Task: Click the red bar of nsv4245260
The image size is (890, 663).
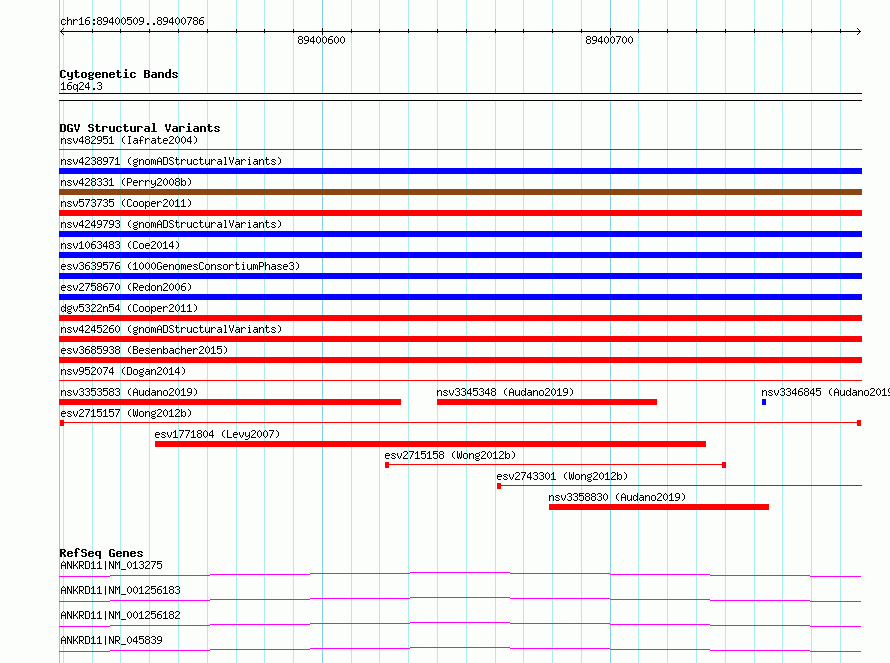Action: (x=460, y=339)
